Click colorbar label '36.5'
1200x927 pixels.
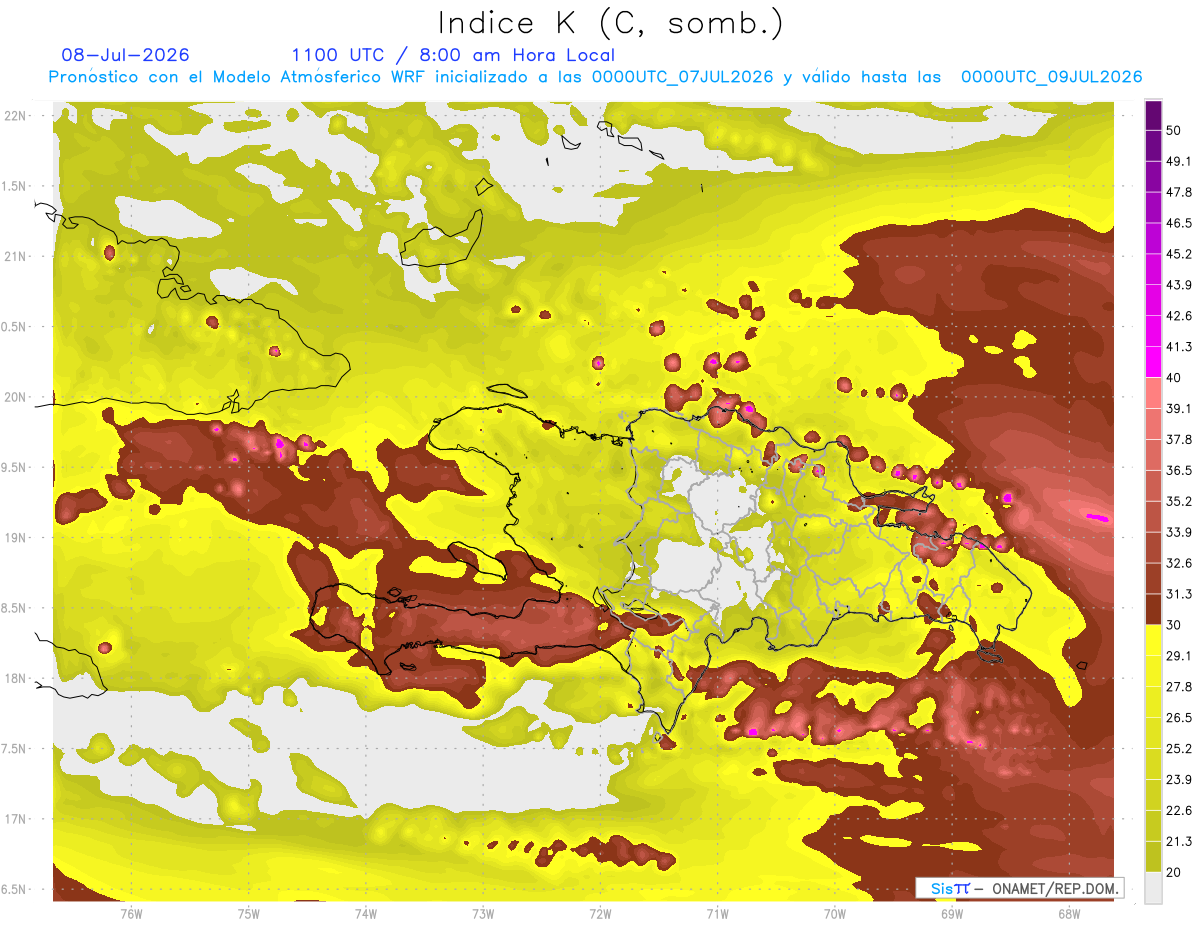pyautogui.click(x=1178, y=470)
